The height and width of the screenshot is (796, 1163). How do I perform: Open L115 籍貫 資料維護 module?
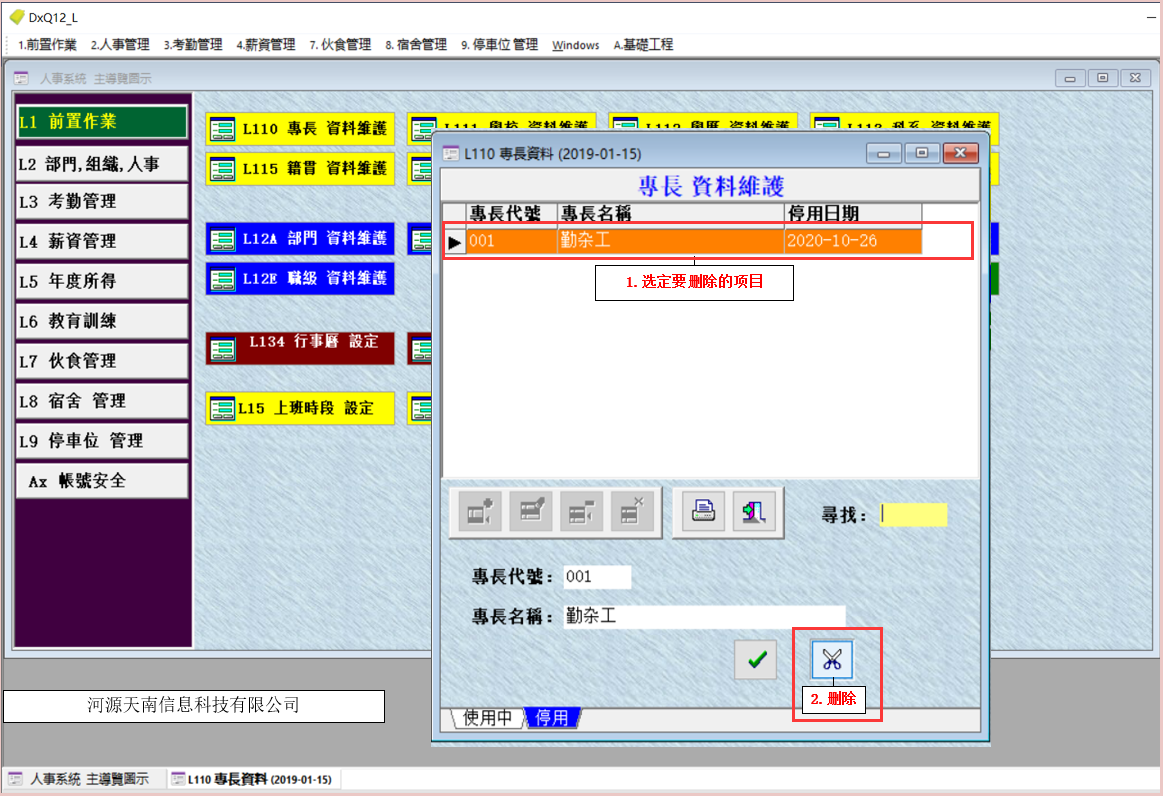coord(300,169)
